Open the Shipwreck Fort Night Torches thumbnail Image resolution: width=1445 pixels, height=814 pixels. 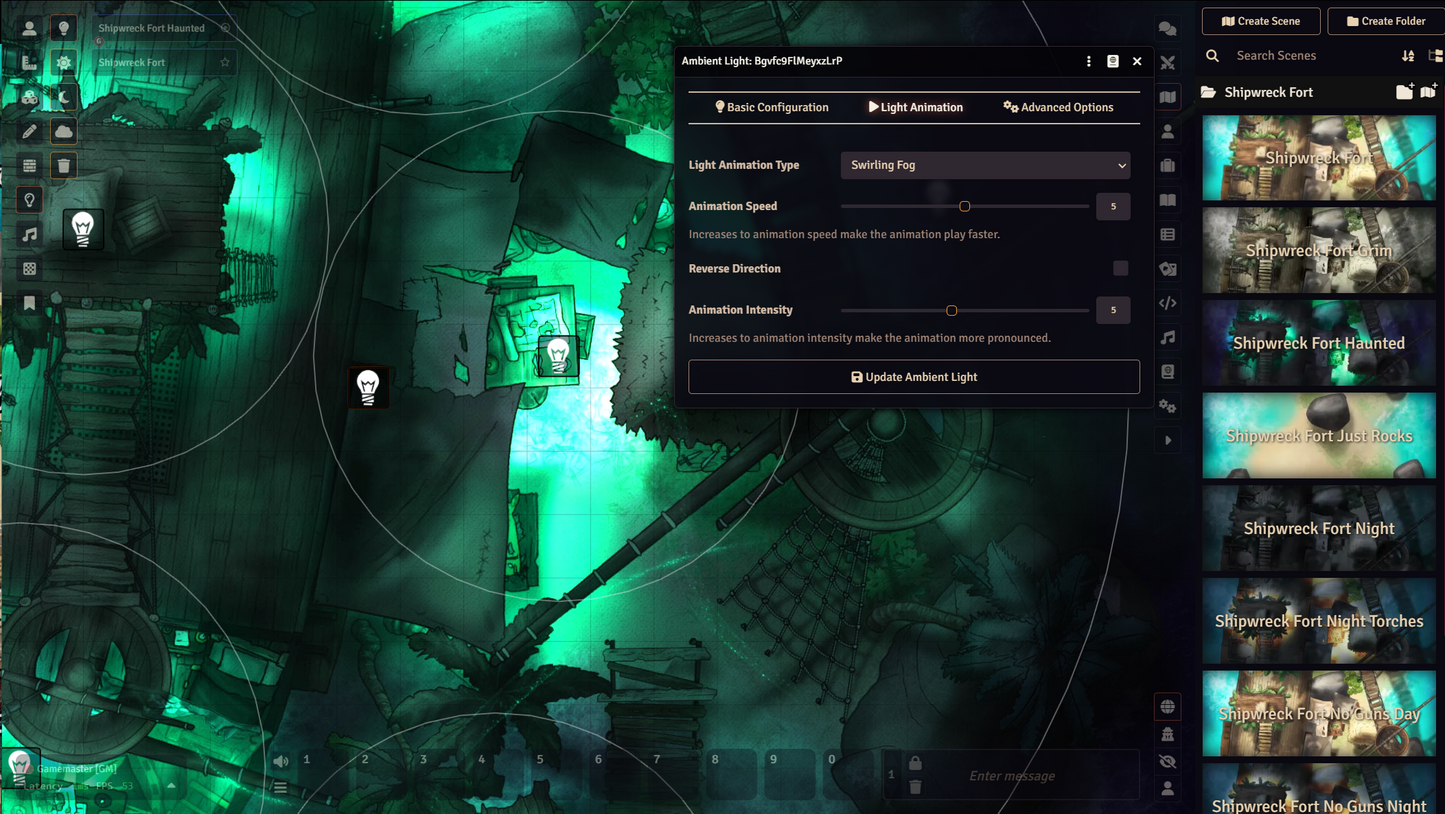pos(1319,621)
